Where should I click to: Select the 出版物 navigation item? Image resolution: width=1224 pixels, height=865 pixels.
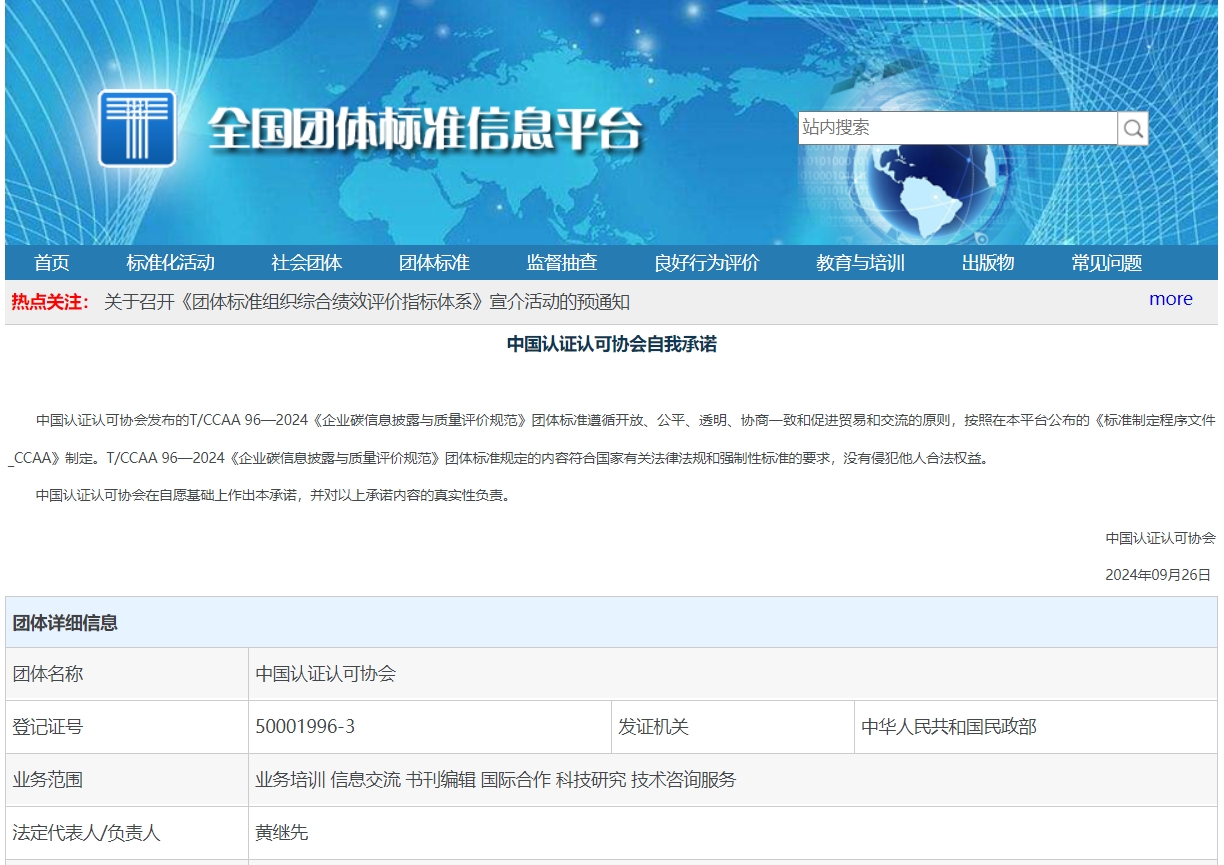pos(988,263)
